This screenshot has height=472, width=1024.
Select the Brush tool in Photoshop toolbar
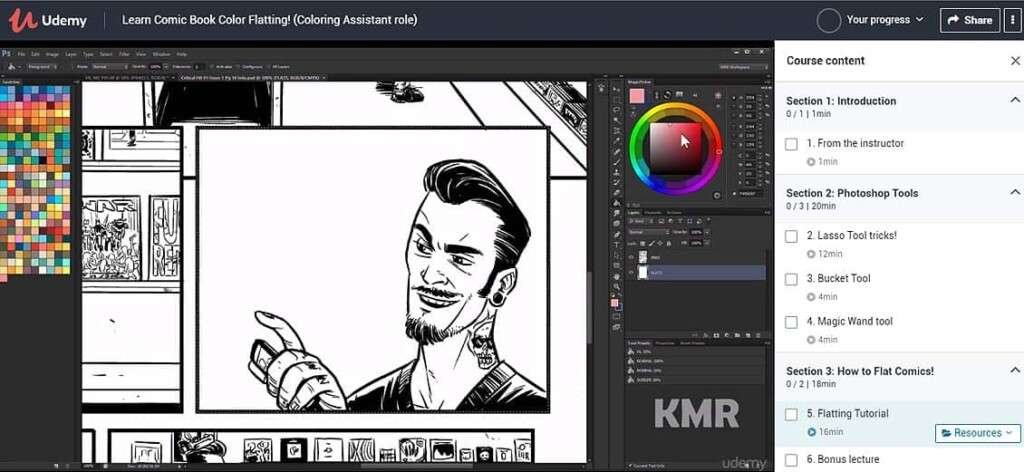(616, 161)
